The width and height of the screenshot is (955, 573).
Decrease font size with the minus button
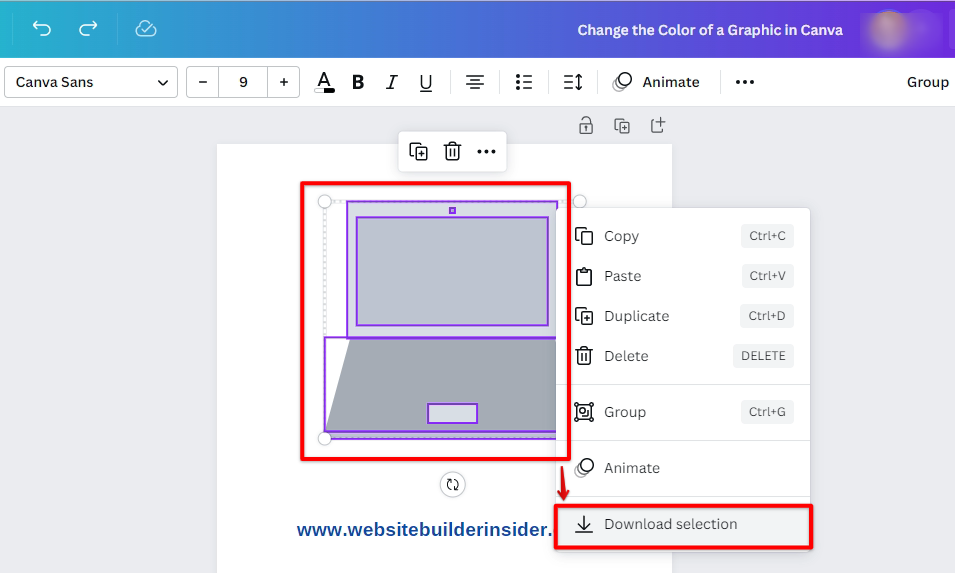pos(203,82)
